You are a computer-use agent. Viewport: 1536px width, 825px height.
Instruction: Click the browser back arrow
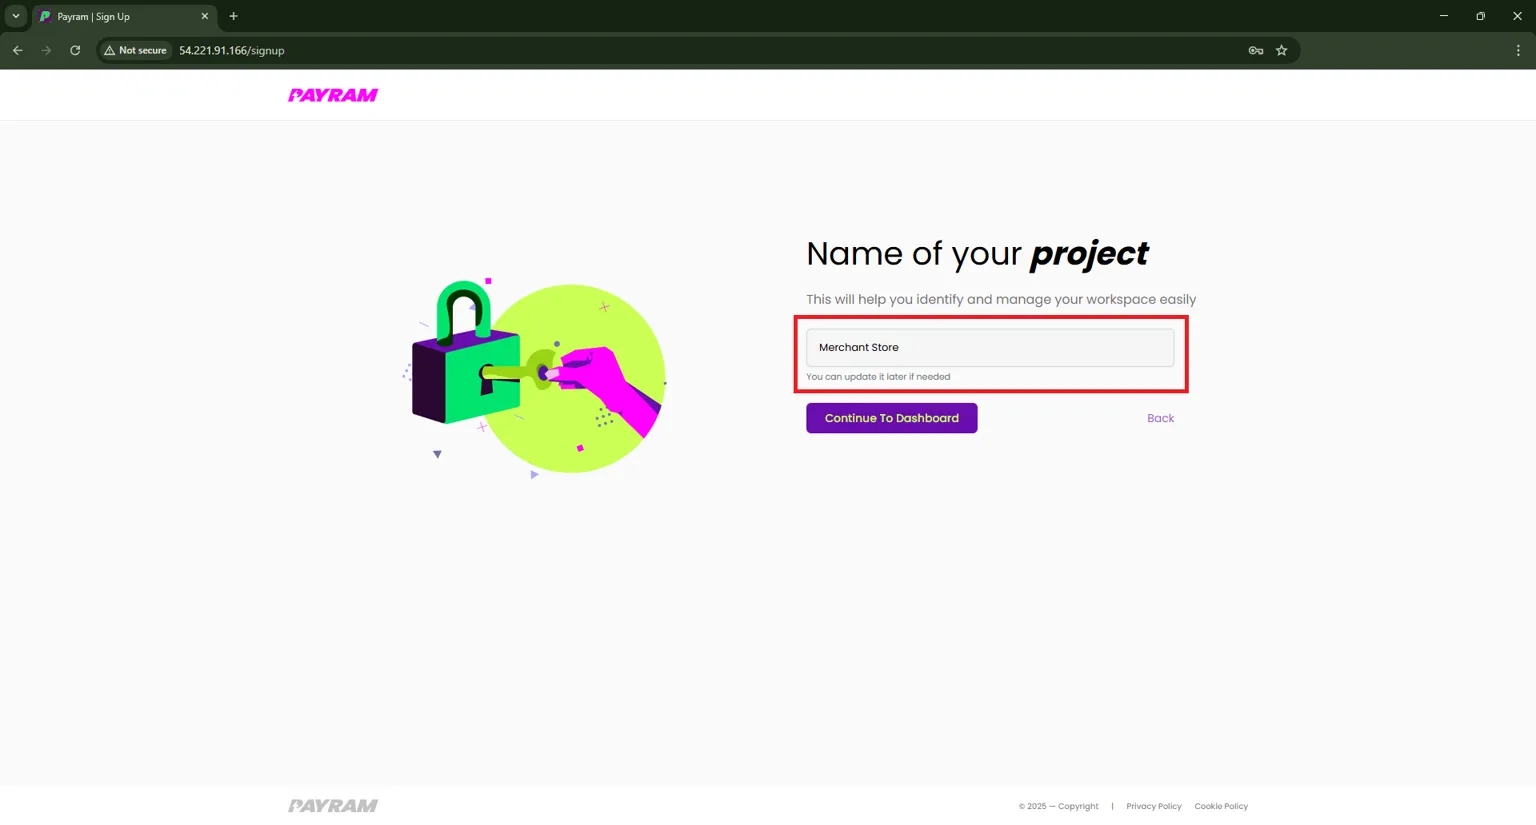(x=18, y=50)
